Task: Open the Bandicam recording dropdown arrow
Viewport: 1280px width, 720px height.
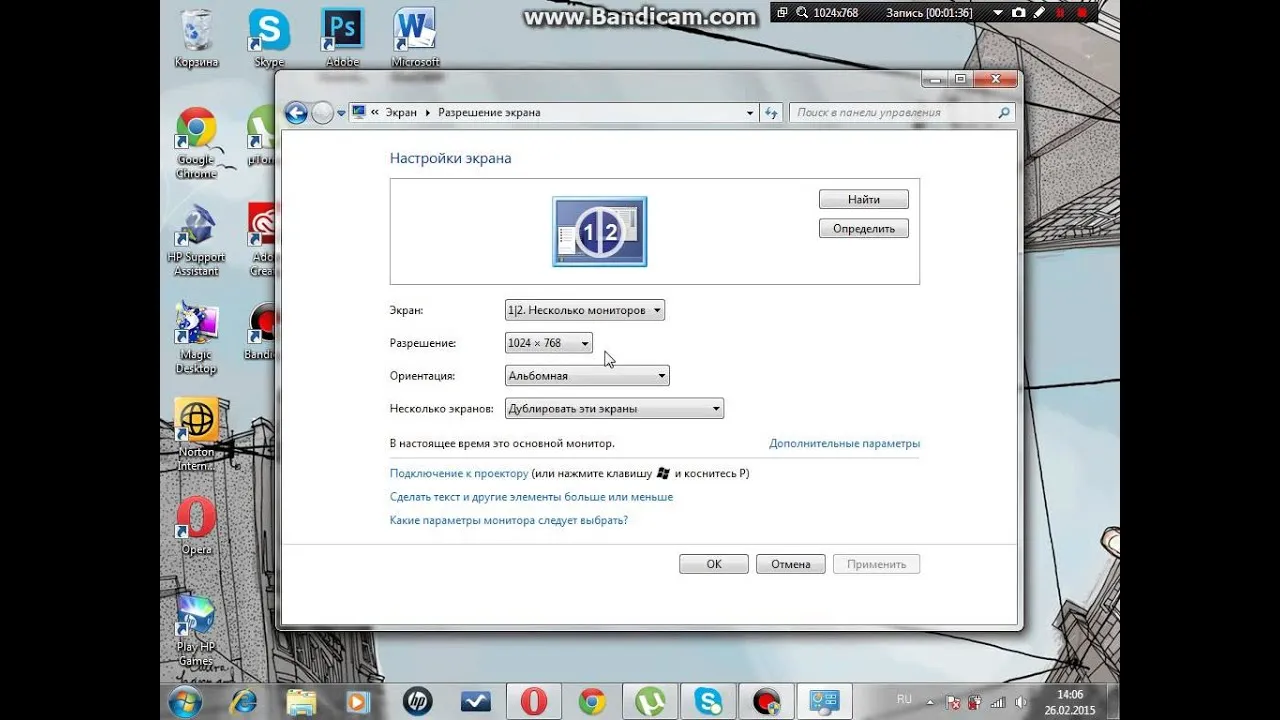Action: point(997,13)
